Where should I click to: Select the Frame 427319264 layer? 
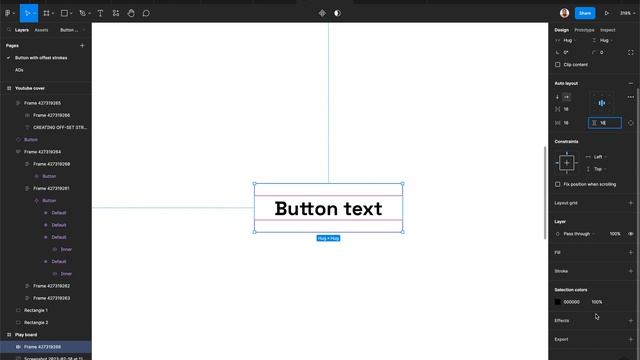click(x=42, y=152)
